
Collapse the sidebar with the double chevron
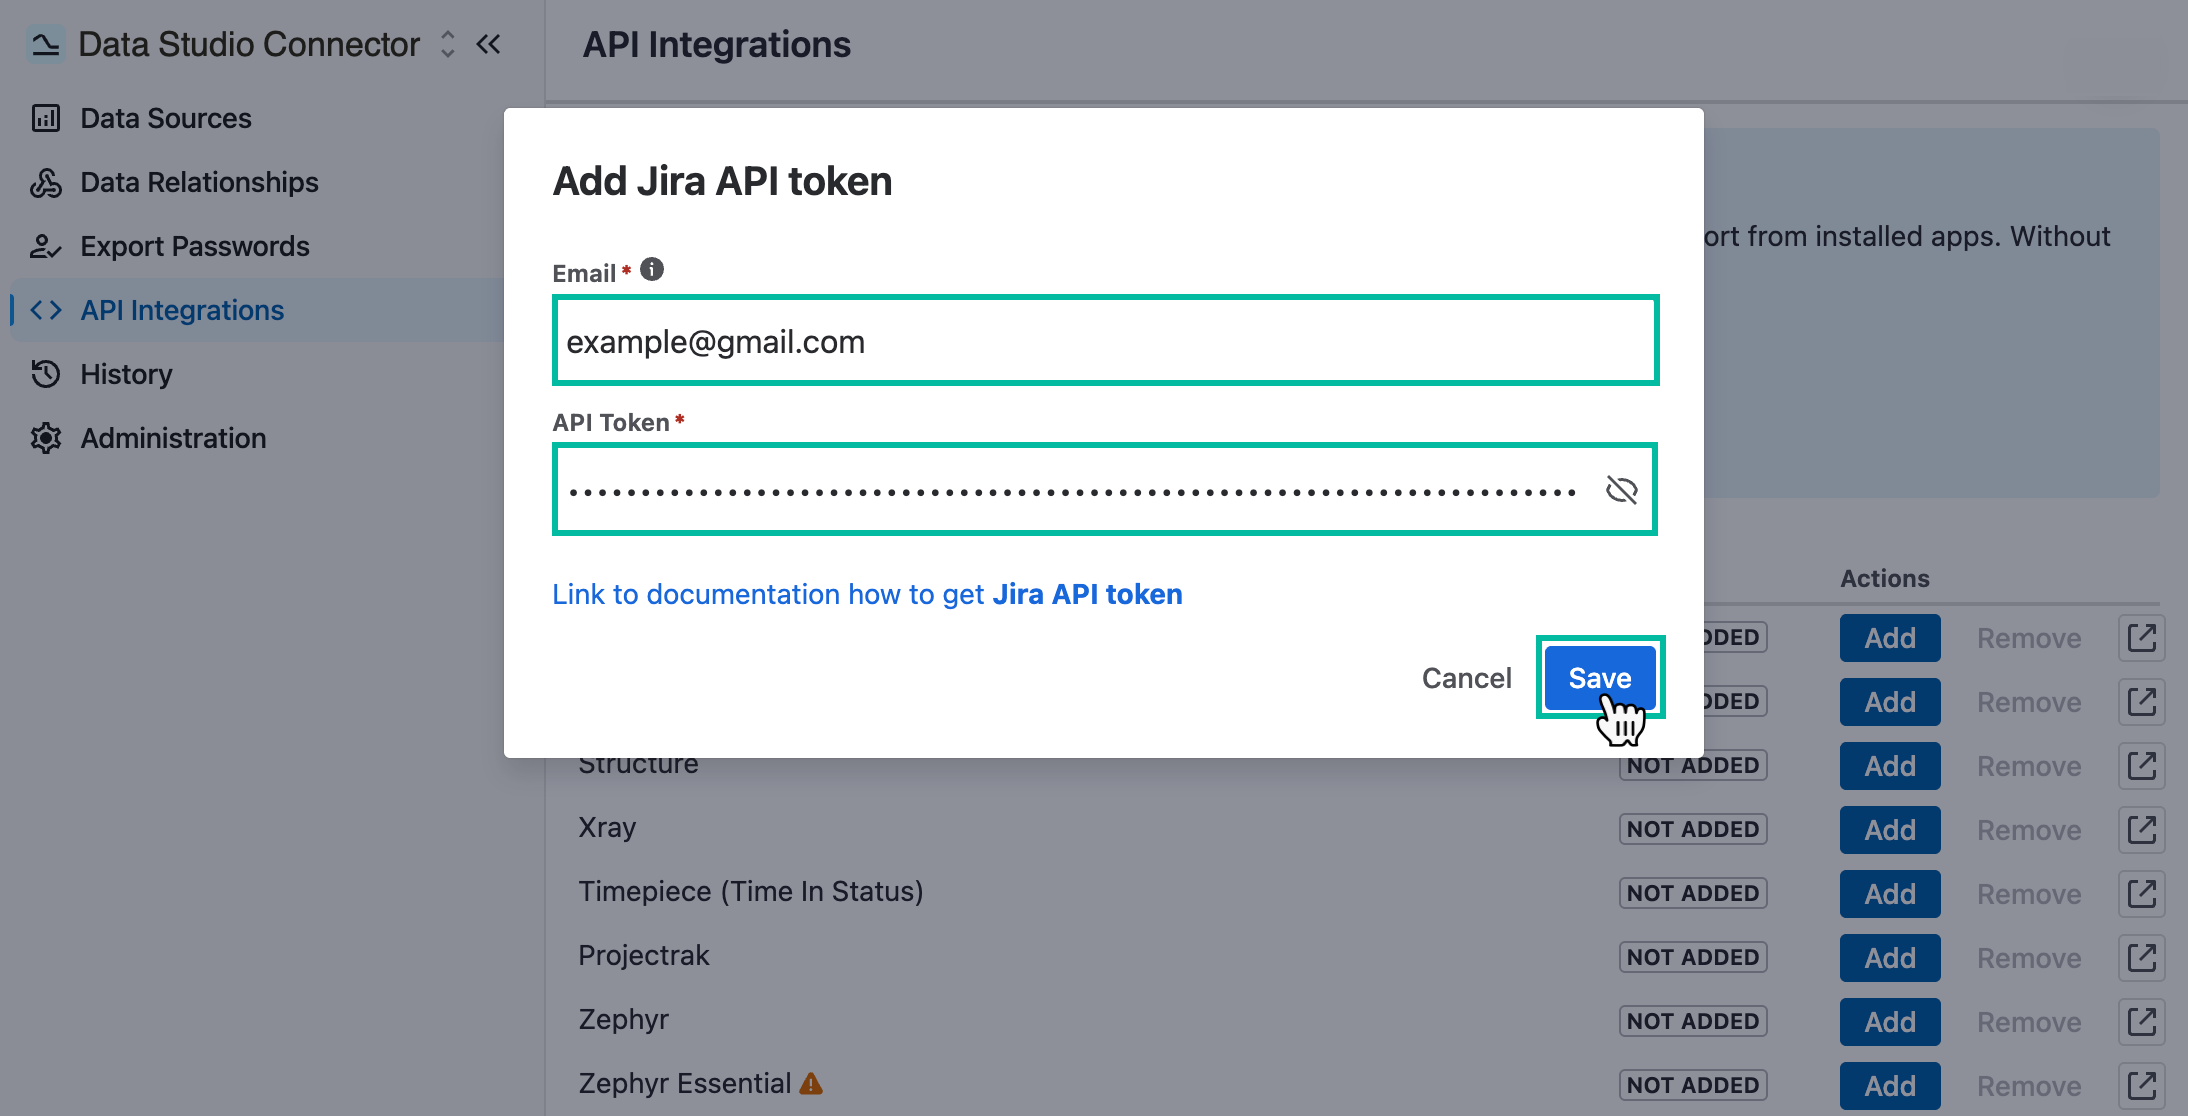point(489,44)
